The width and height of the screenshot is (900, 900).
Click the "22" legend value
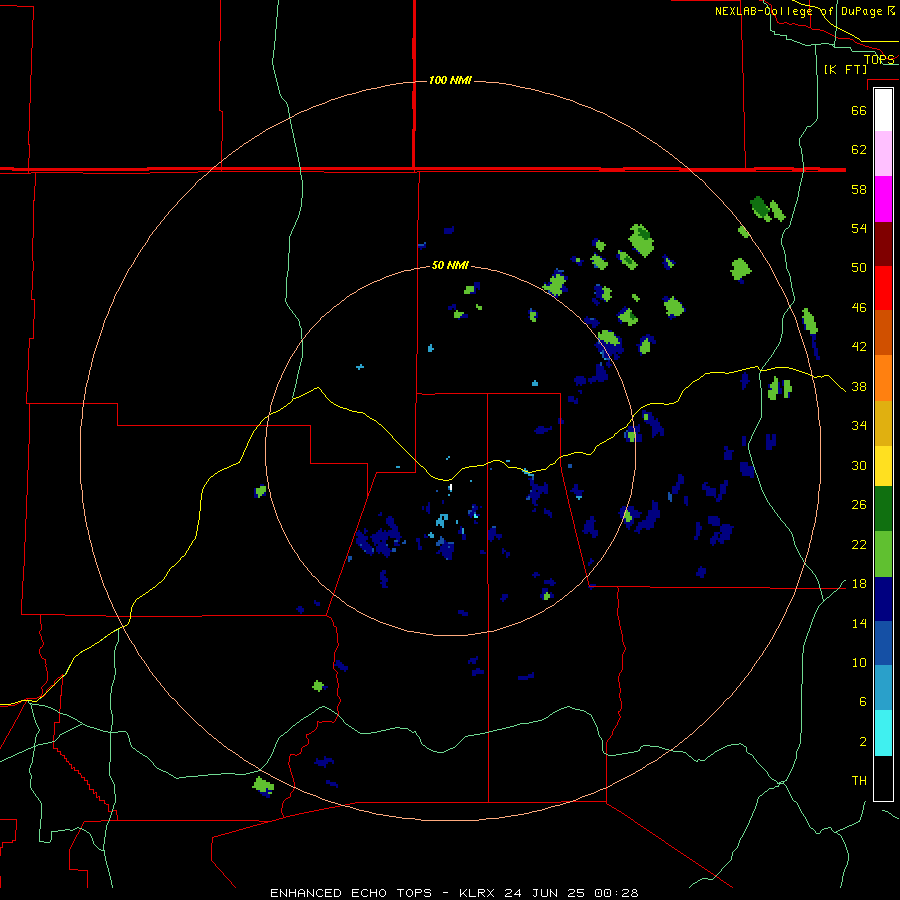859,545
